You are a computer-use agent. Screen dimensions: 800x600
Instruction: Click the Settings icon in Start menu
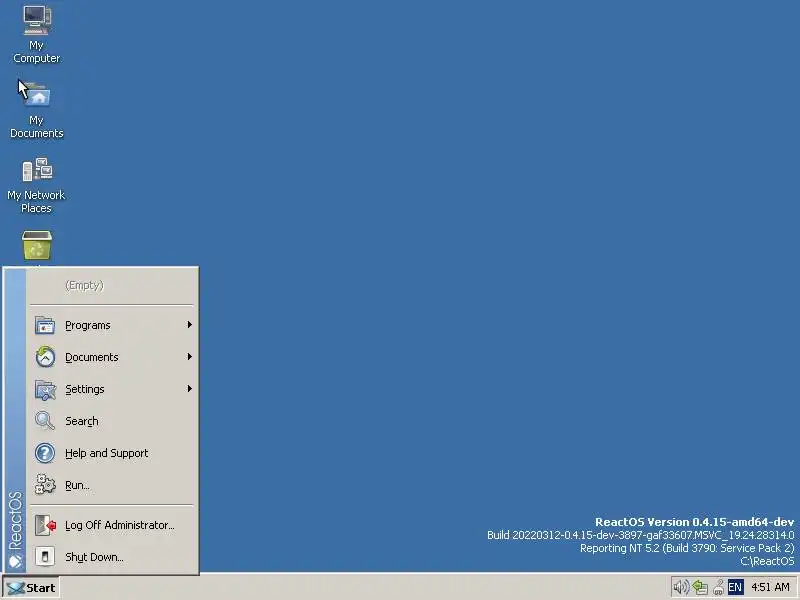pyautogui.click(x=45, y=389)
